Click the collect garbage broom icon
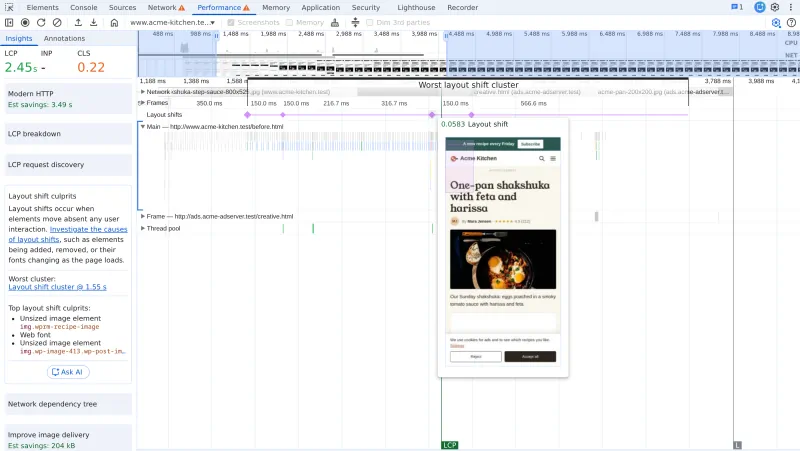The image size is (800, 451). click(335, 22)
